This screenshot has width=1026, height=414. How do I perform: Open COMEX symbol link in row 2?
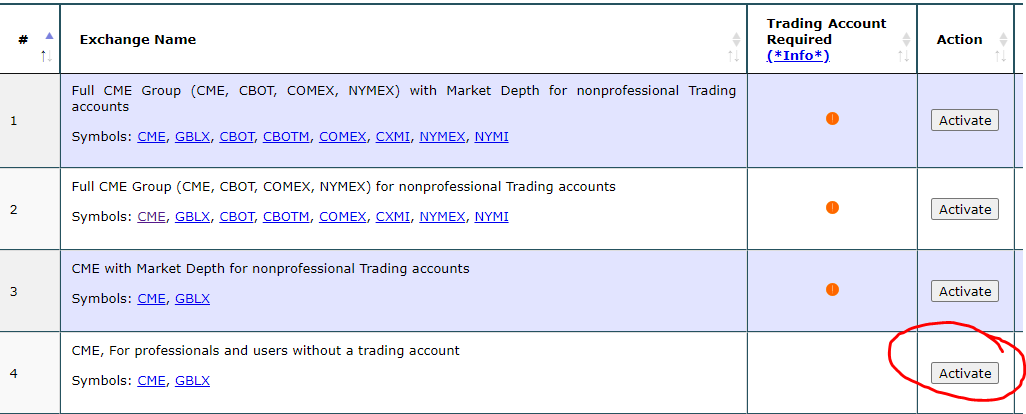(x=342, y=216)
